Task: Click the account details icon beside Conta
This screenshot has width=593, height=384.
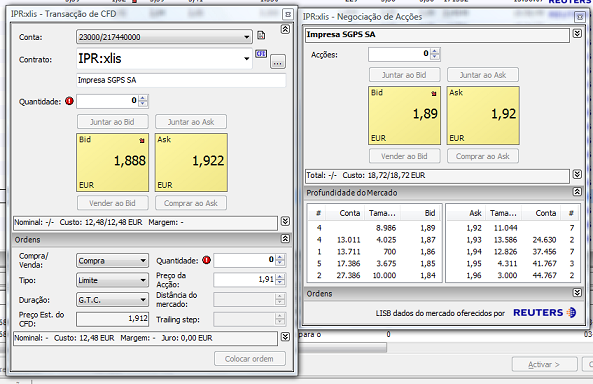Action: point(261,36)
